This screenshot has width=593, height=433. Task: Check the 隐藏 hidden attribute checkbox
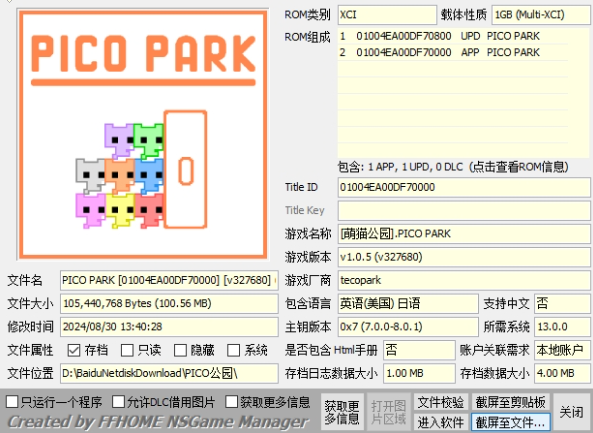point(180,350)
